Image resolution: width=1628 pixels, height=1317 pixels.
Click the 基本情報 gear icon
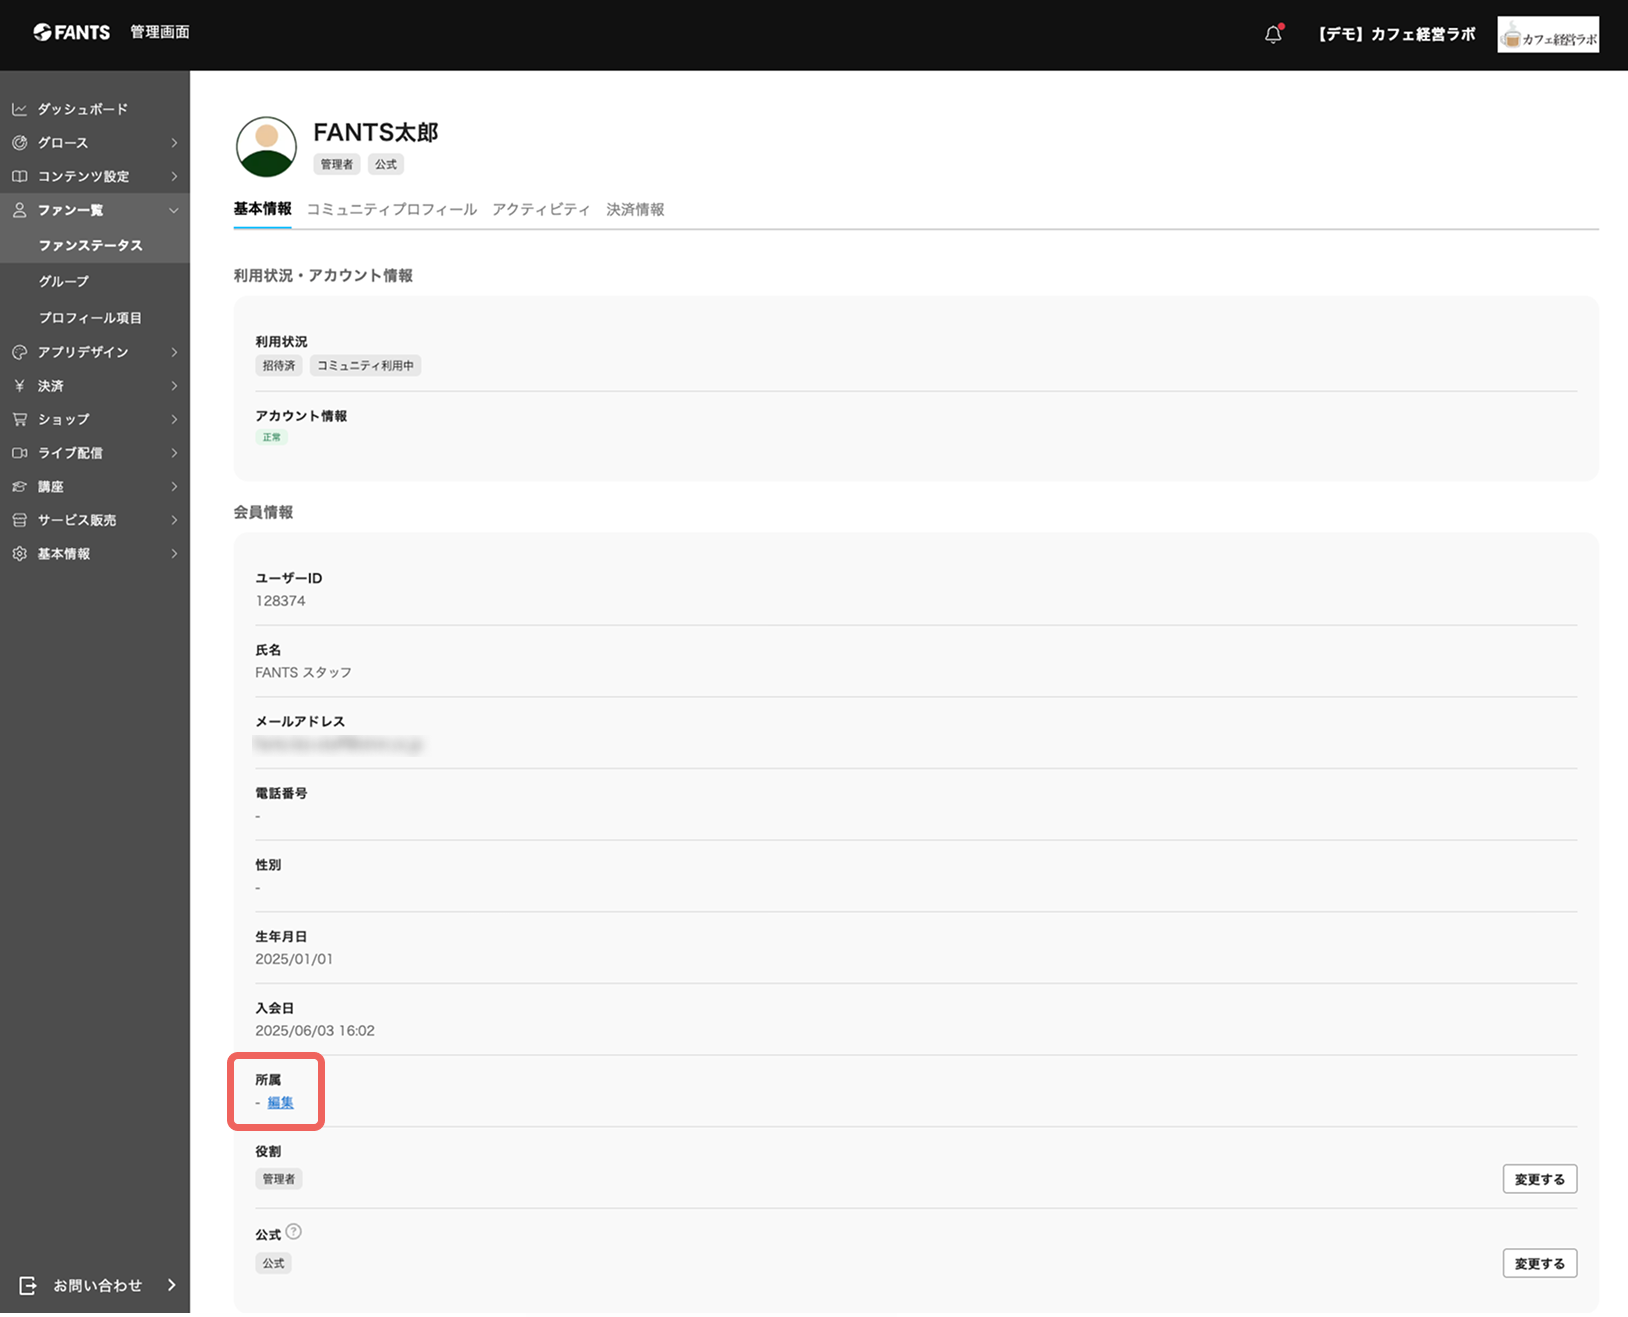19,554
